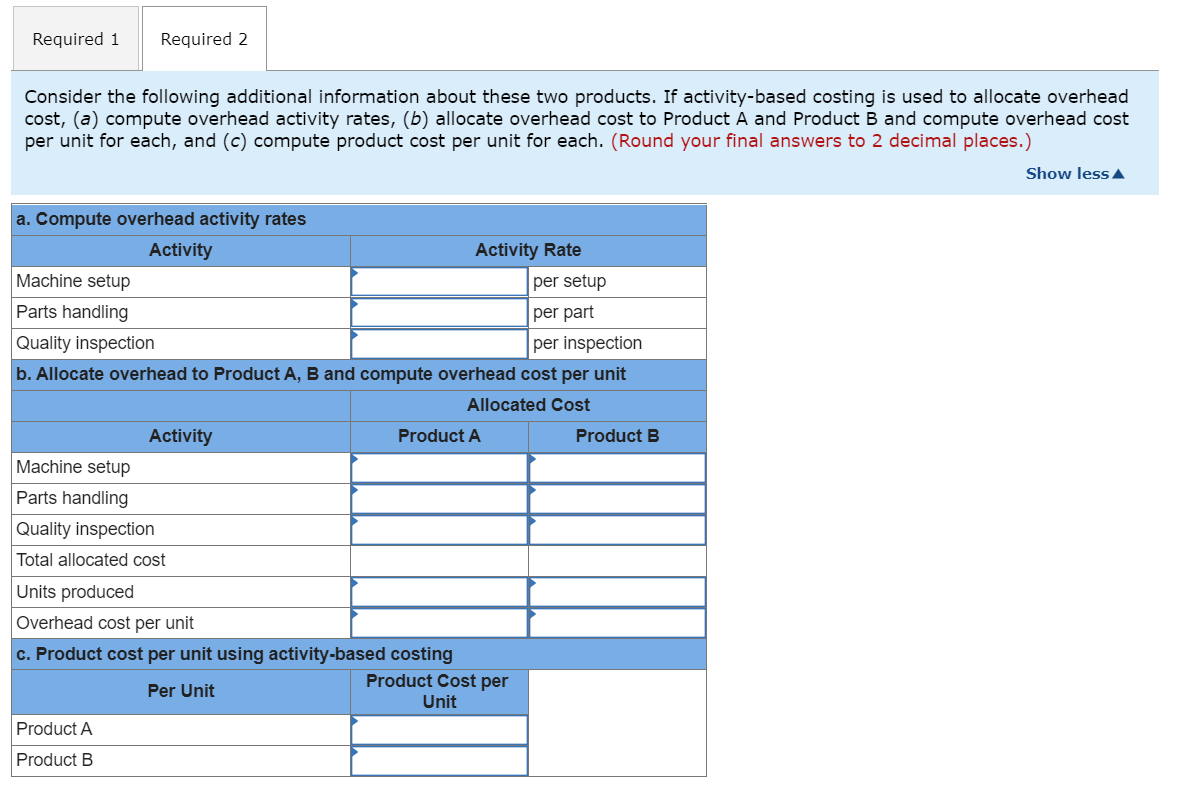Viewport: 1183px width, 787px height.
Task: Click the triangle marker in Product A Machine setup cell
Action: click(x=355, y=459)
